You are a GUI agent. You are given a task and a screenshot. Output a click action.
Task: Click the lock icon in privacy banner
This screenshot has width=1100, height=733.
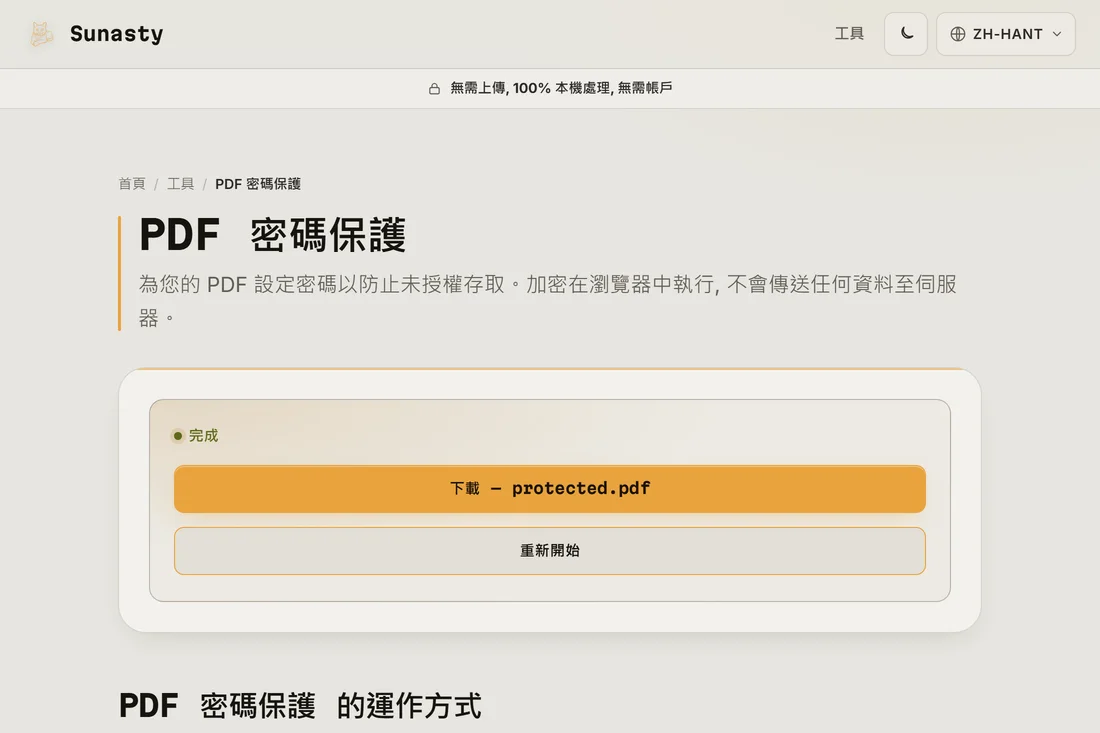coord(434,88)
